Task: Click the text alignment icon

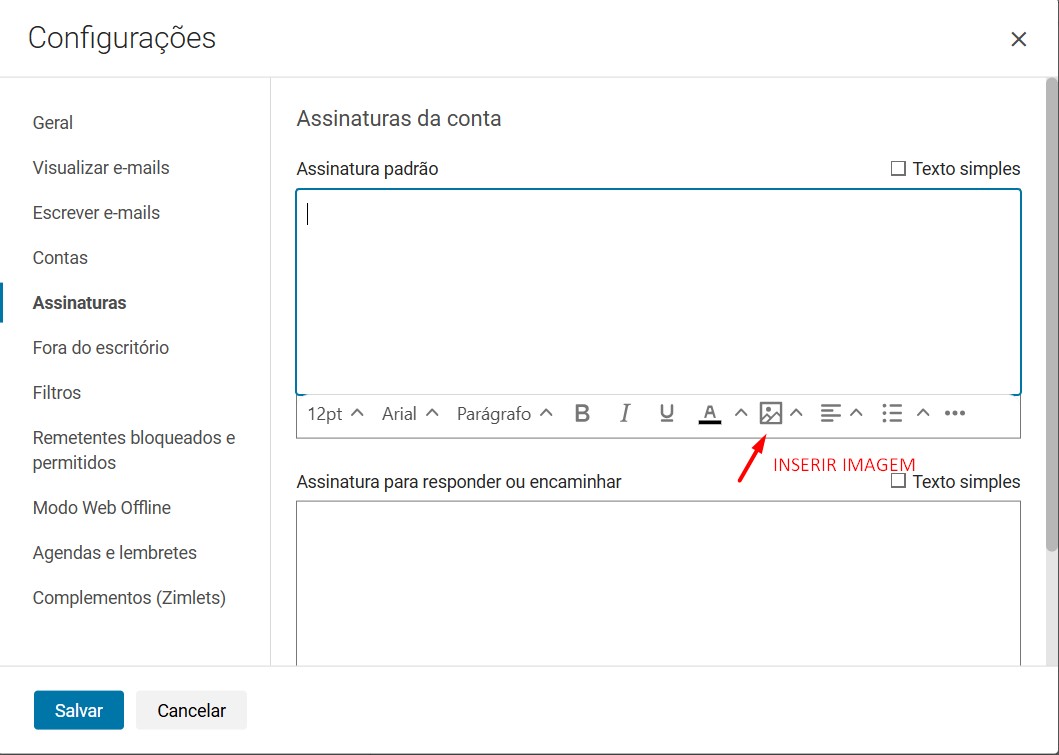Action: point(830,413)
